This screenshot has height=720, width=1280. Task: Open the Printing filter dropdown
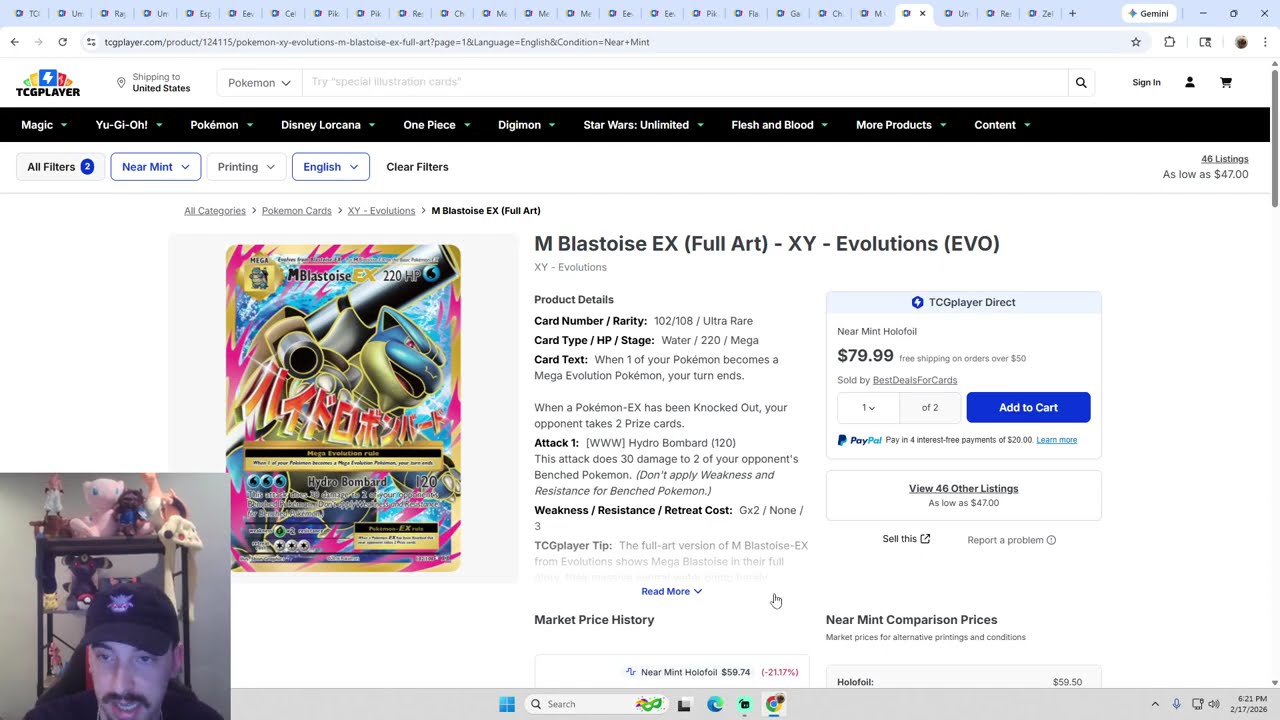pos(246,167)
